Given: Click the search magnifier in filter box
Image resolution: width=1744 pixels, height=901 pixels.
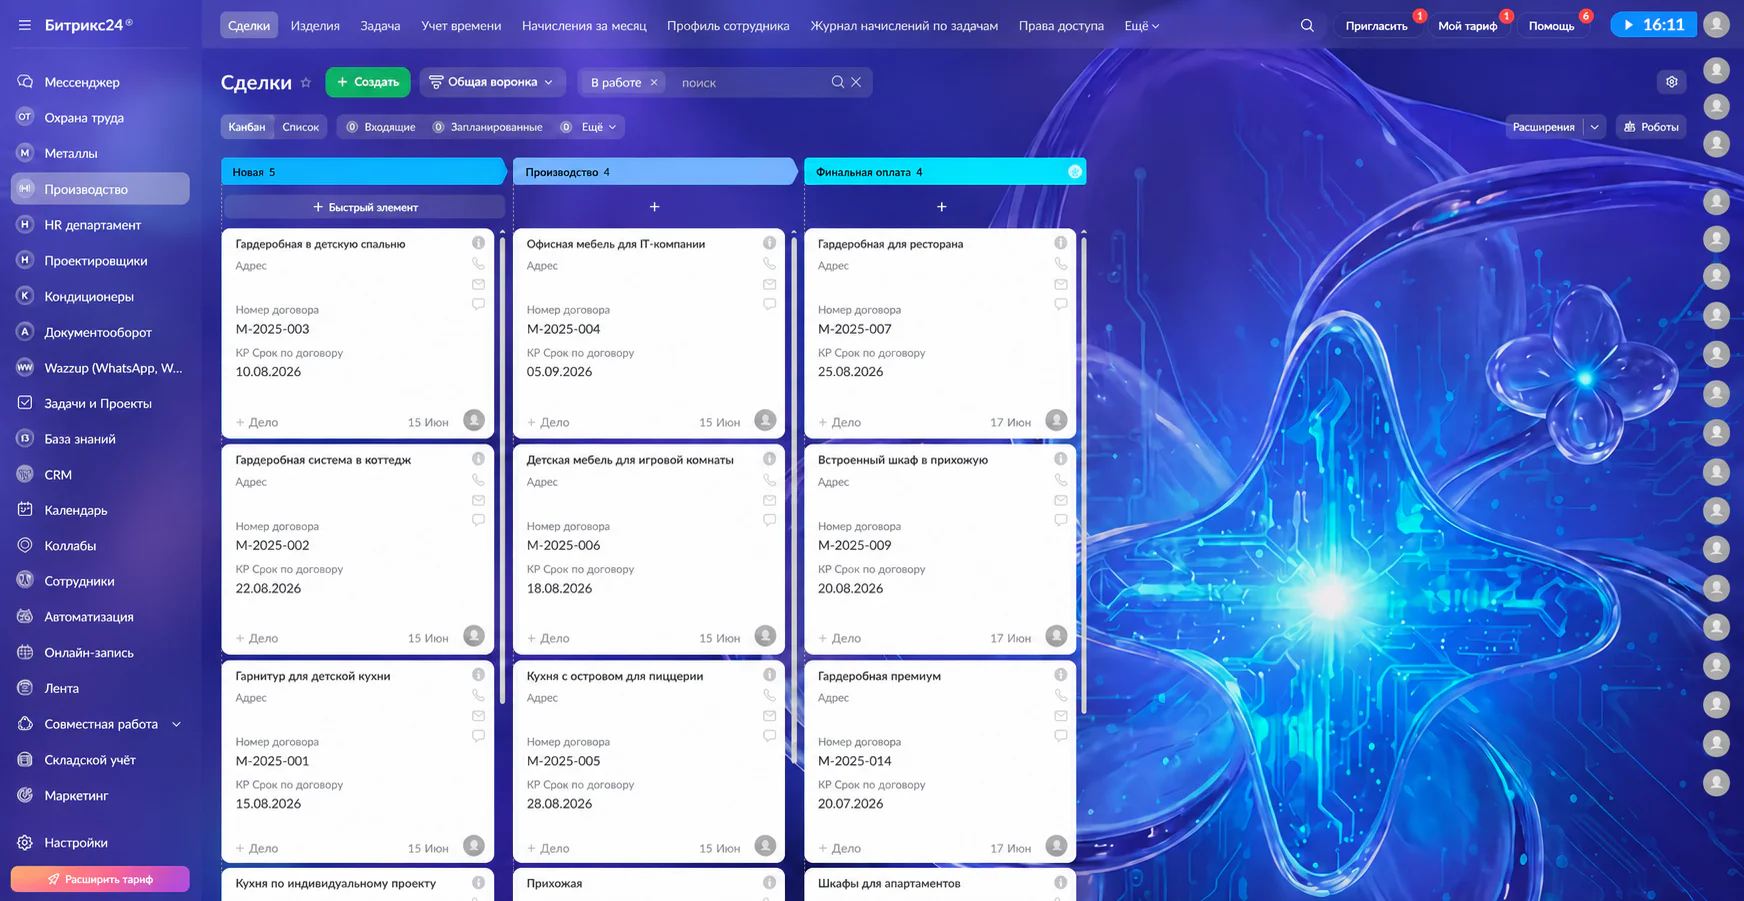Looking at the screenshot, I should click(x=837, y=82).
